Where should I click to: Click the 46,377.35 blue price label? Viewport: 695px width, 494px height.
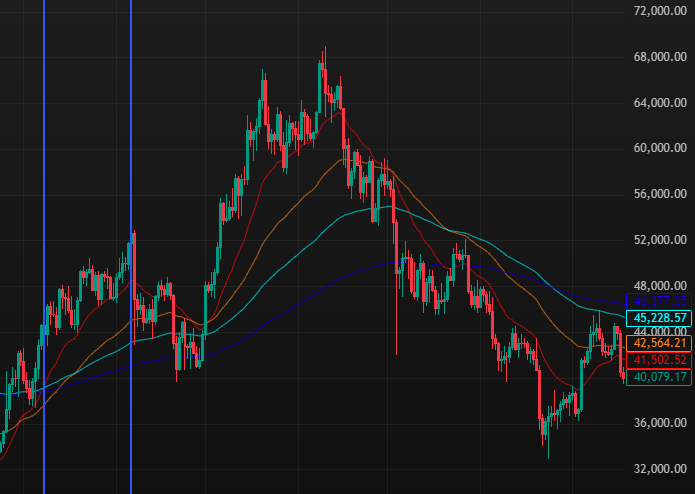pos(659,301)
